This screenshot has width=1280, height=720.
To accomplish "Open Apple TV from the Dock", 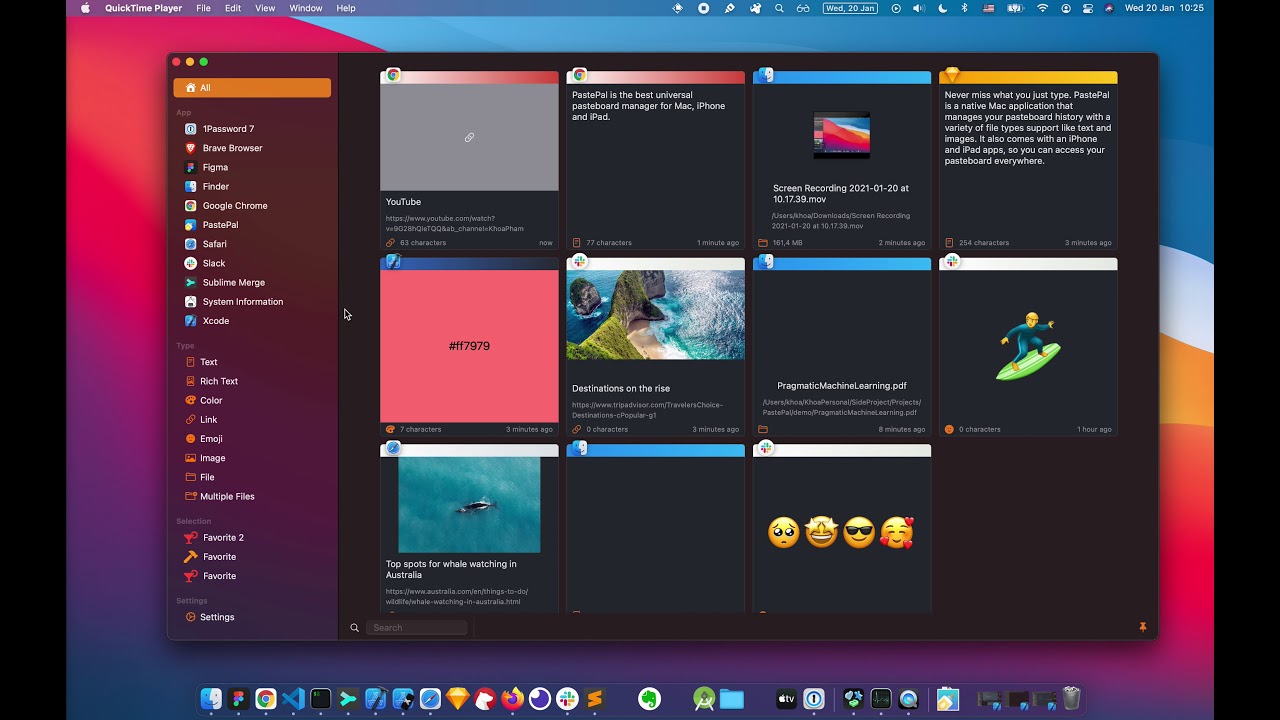I will pos(787,699).
